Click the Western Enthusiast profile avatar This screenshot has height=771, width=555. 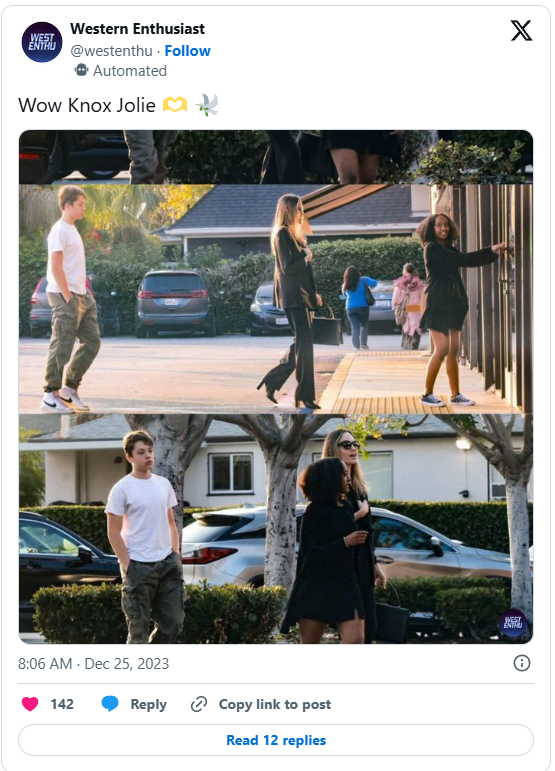[x=42, y=42]
